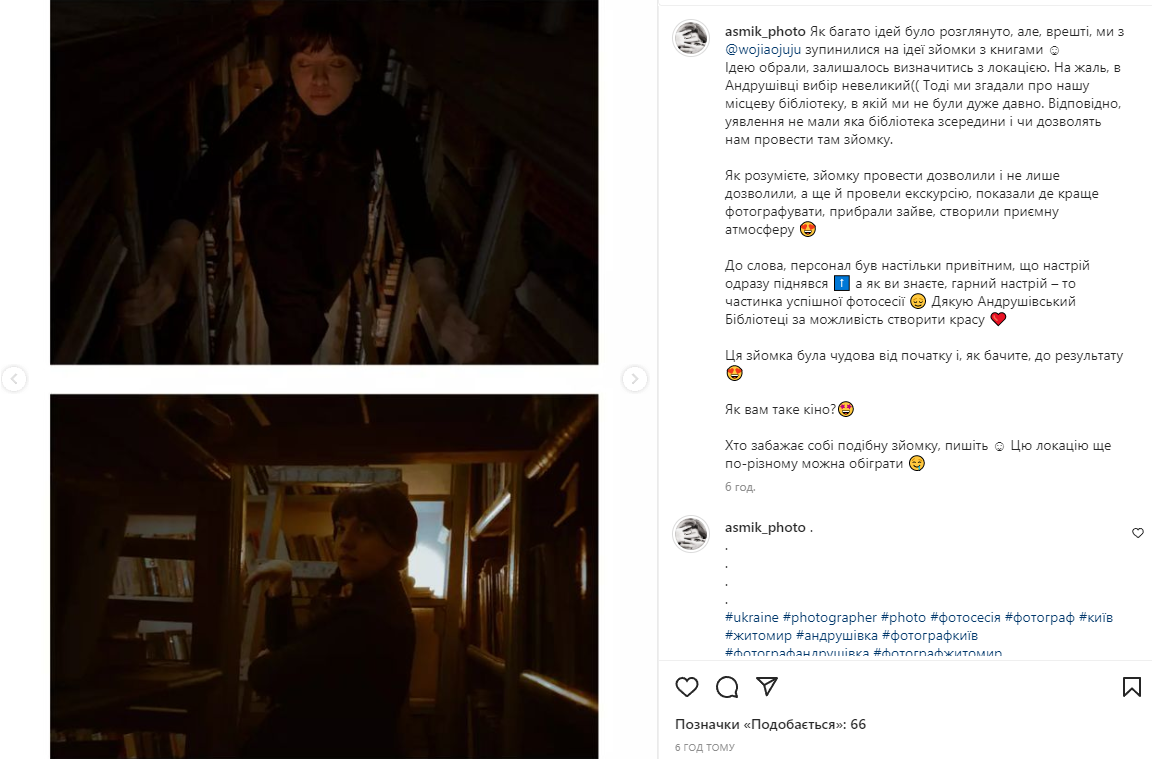This screenshot has width=1152, height=759.
Task: Open profile avatar beside the caption
Action: tap(691, 37)
